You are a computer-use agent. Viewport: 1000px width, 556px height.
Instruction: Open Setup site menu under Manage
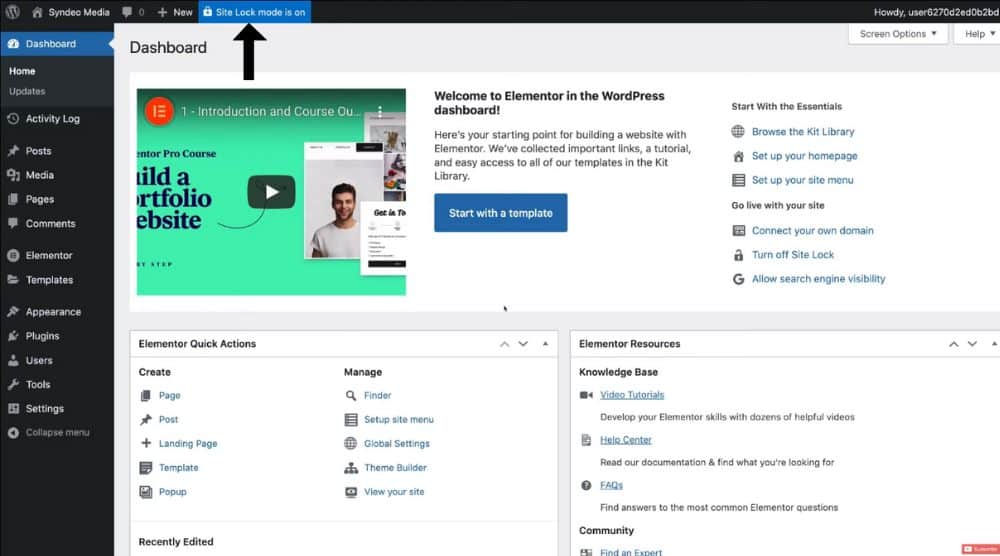pos(399,420)
